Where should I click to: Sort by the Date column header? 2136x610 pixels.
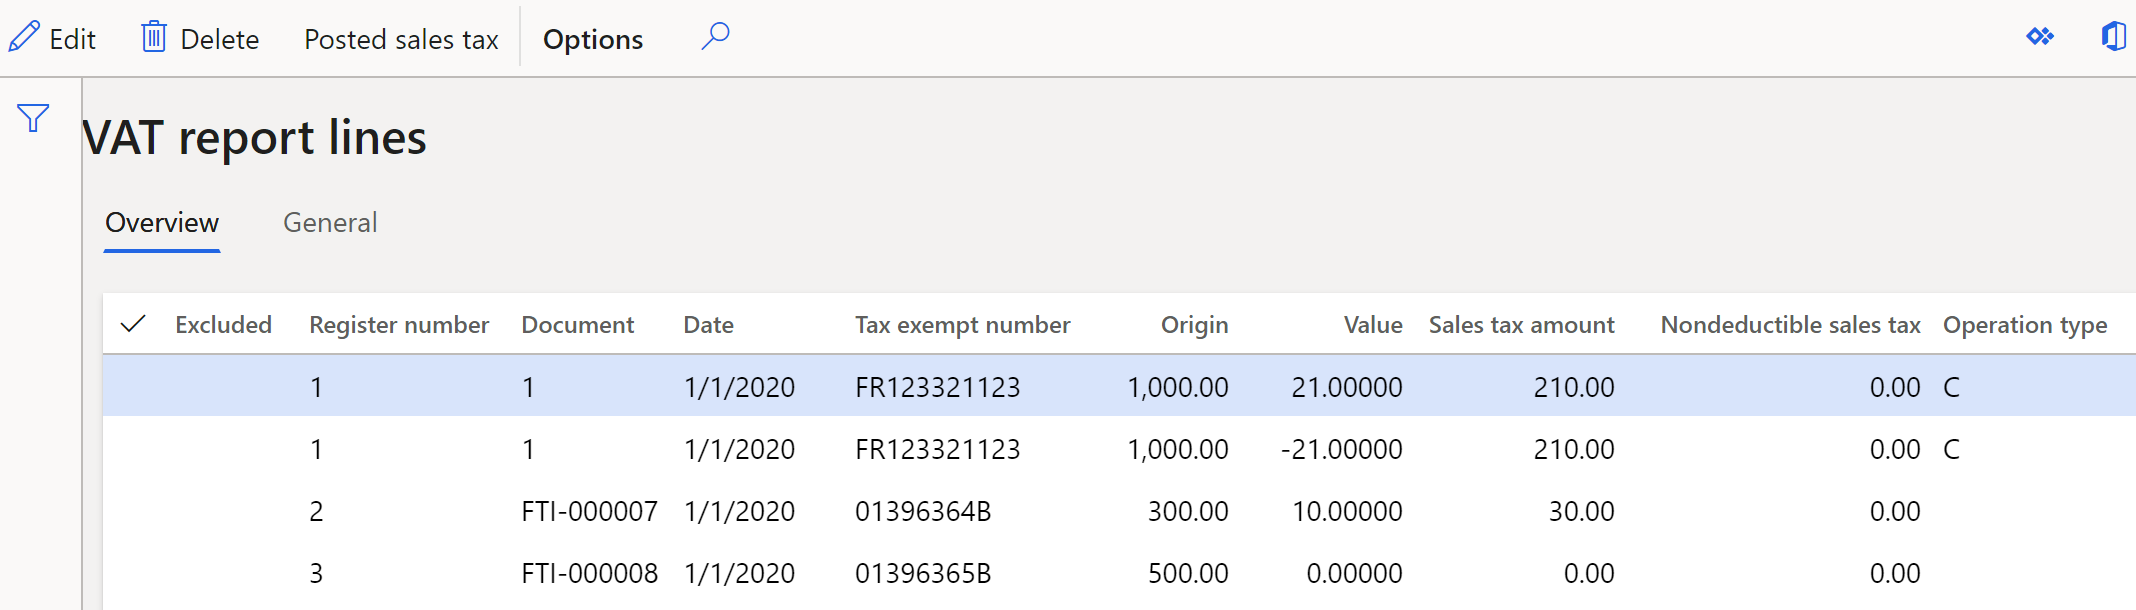(x=709, y=324)
